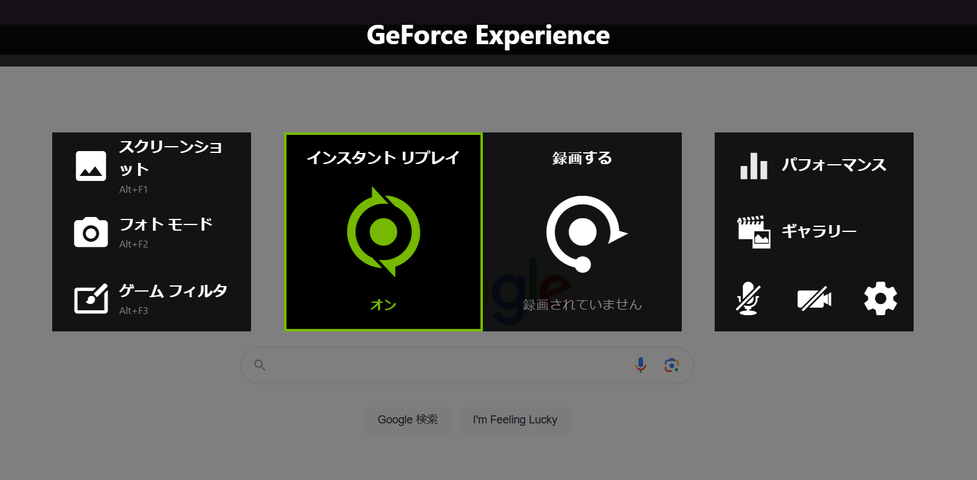Click the search magnifier icon in Google box

click(260, 365)
